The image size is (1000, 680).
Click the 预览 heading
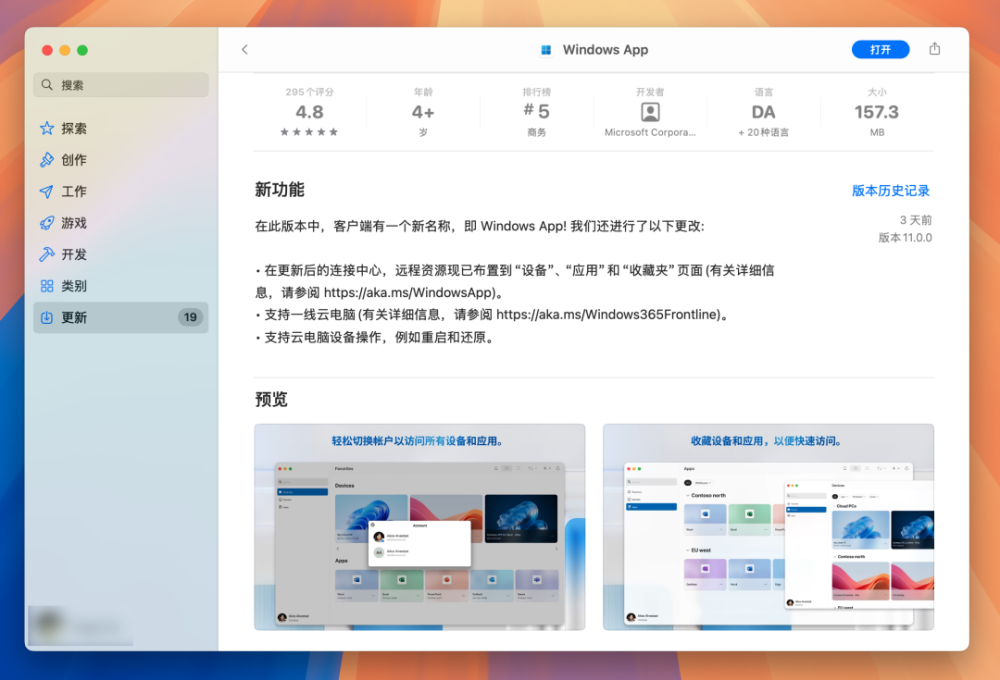[x=271, y=399]
